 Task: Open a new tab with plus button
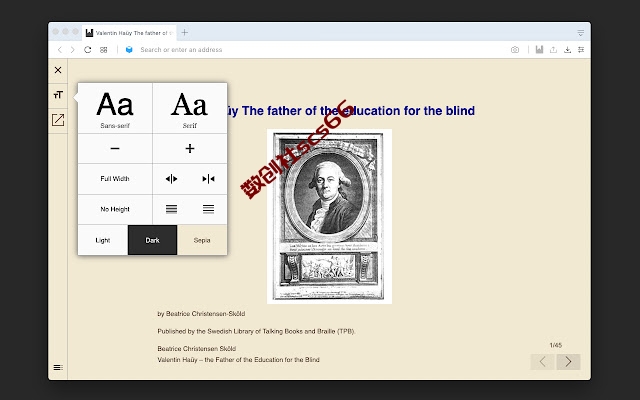pos(184,32)
